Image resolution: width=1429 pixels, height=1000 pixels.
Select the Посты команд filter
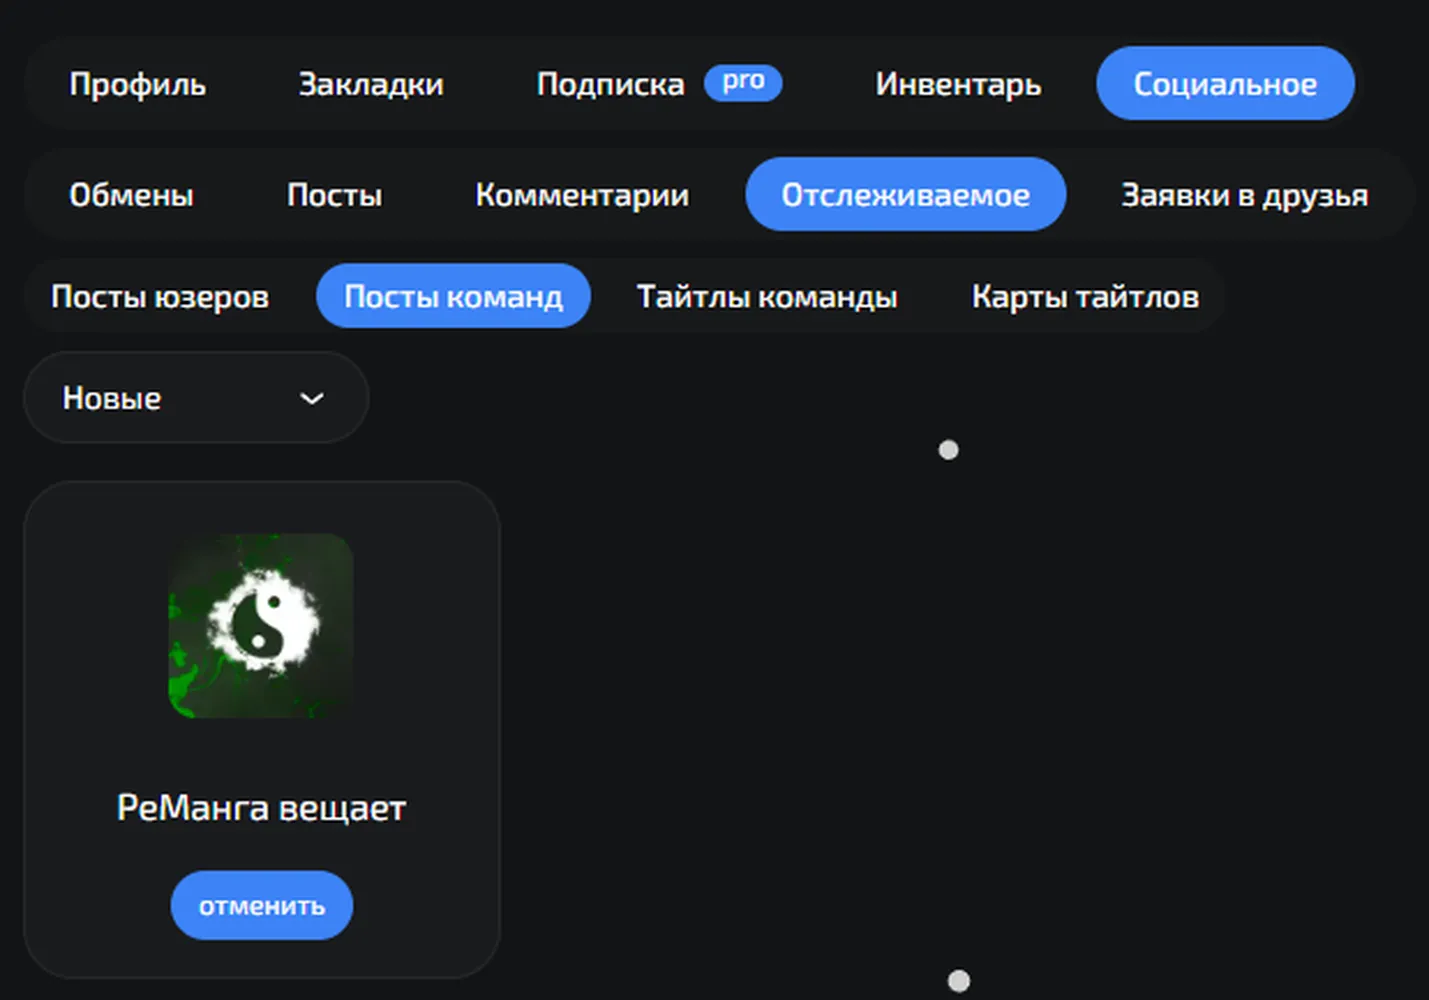point(453,296)
